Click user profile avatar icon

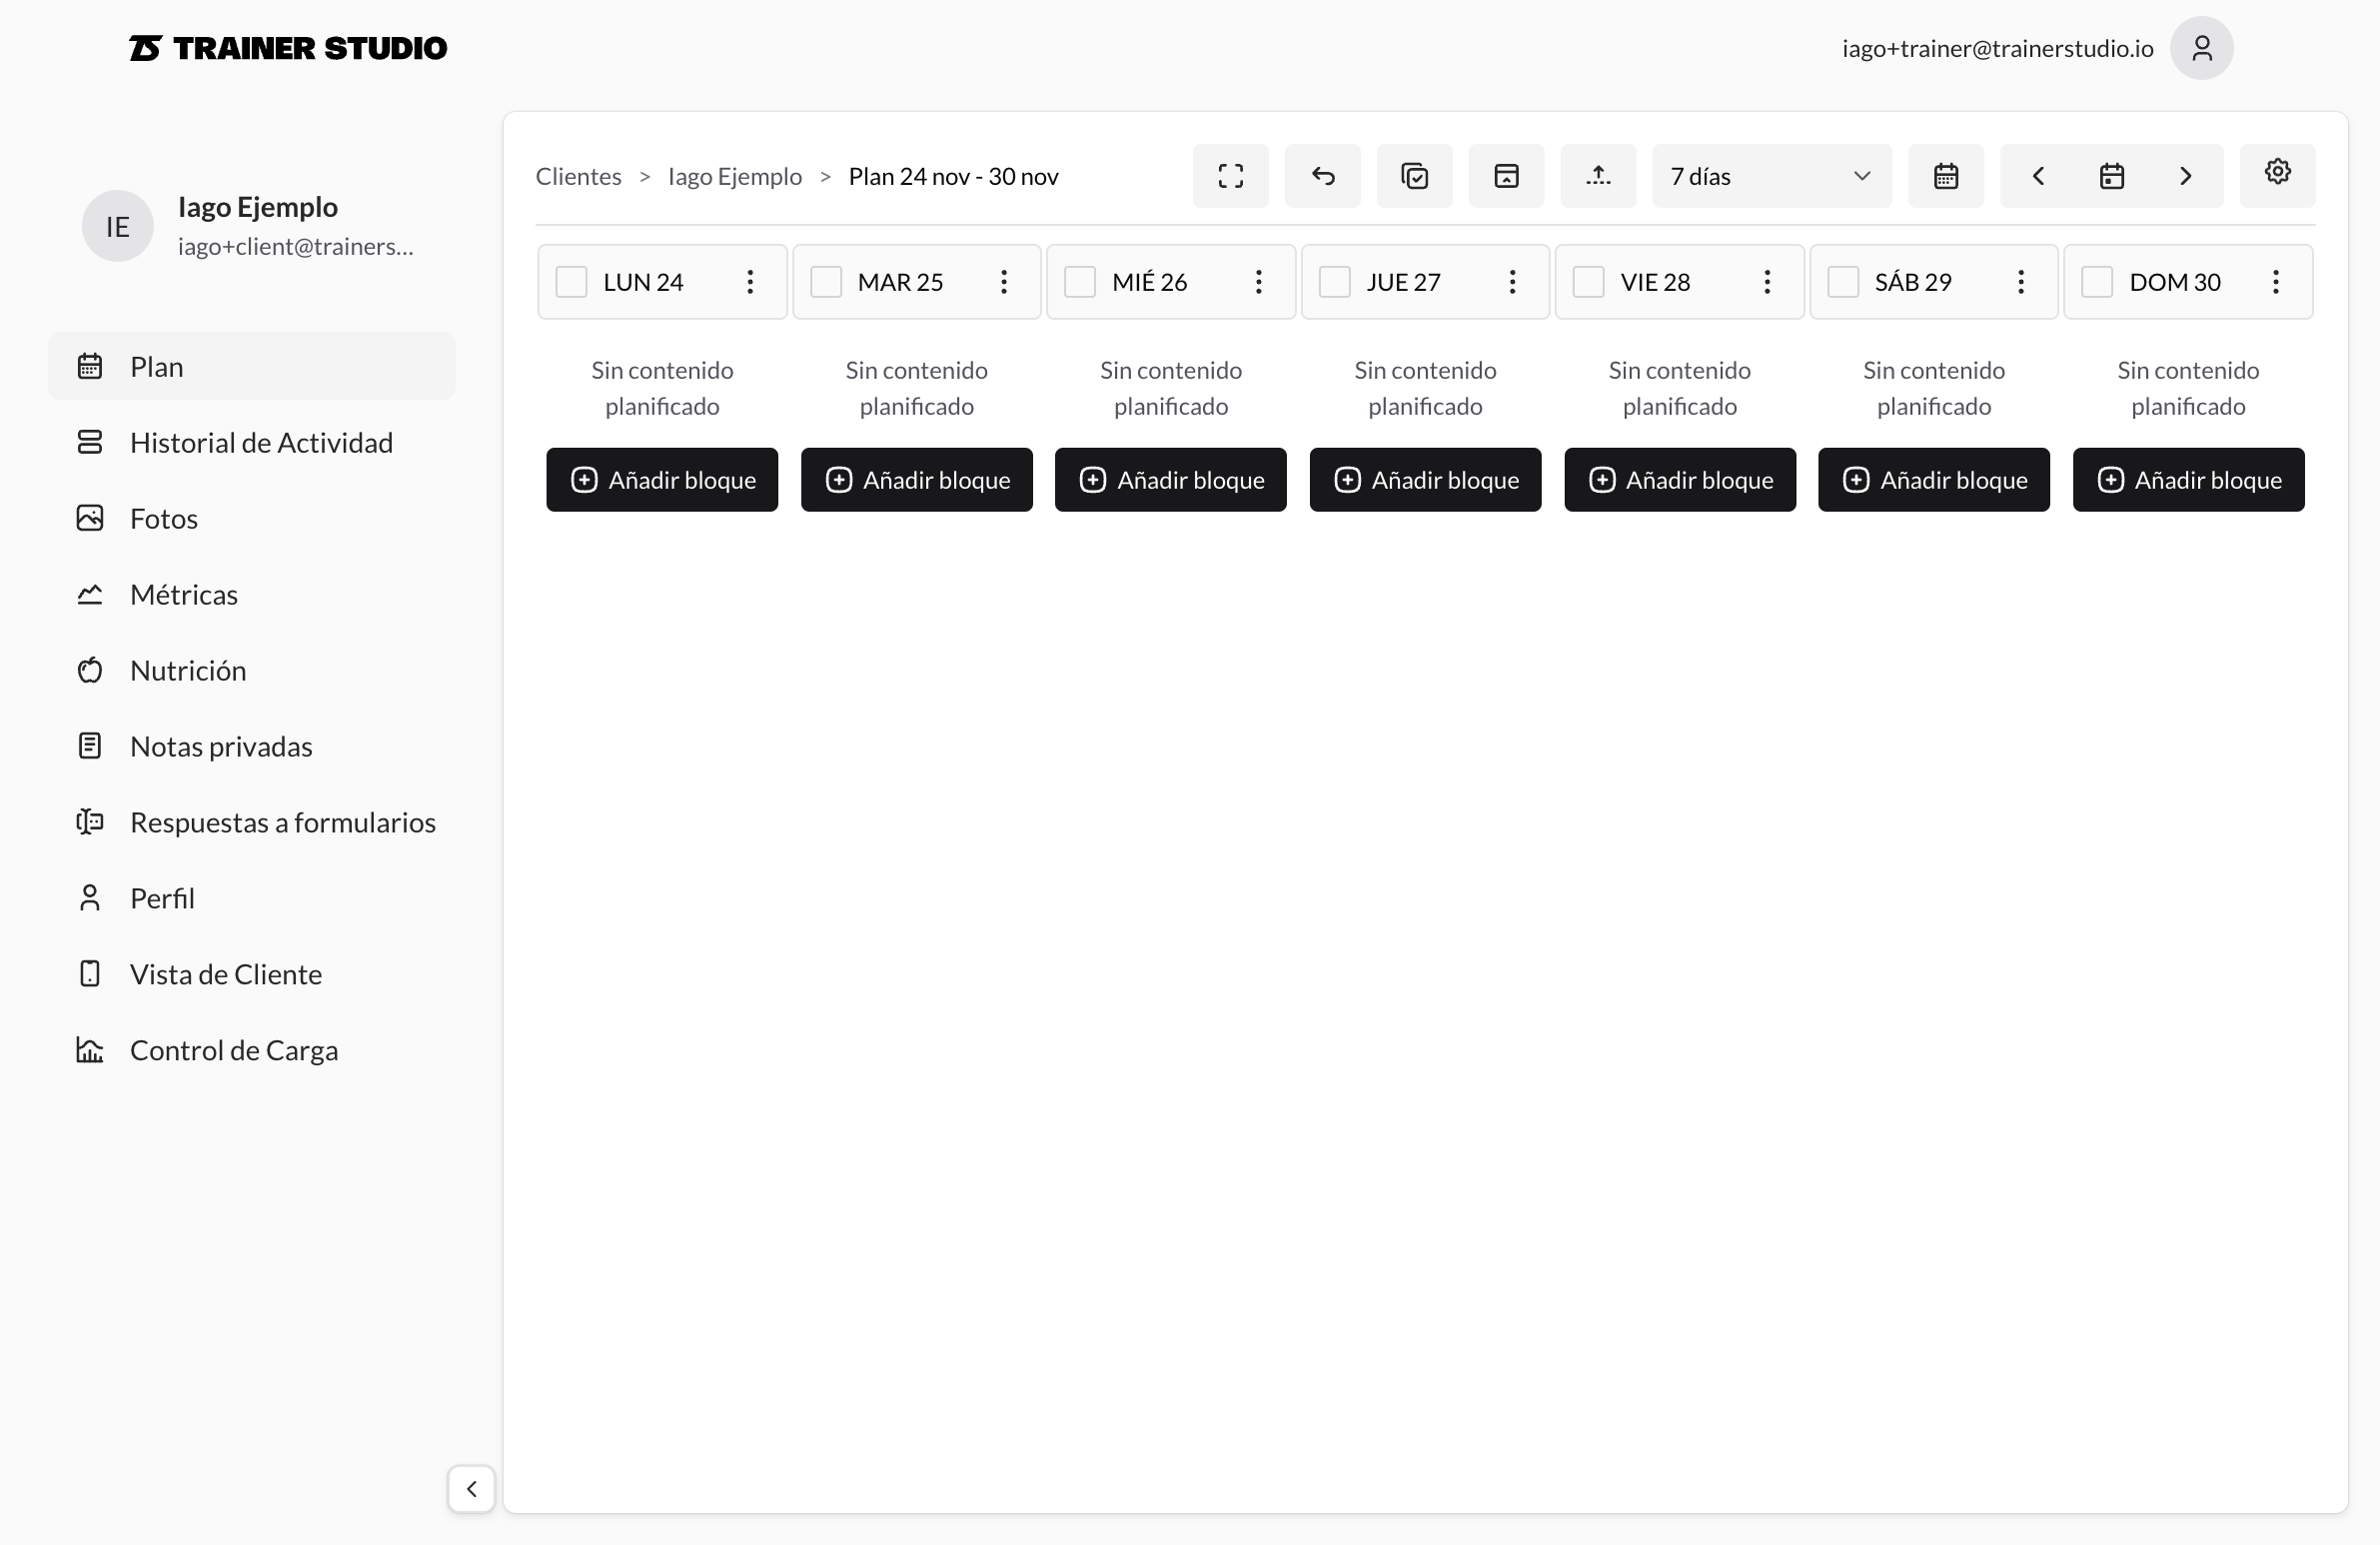pyautogui.click(x=2201, y=48)
